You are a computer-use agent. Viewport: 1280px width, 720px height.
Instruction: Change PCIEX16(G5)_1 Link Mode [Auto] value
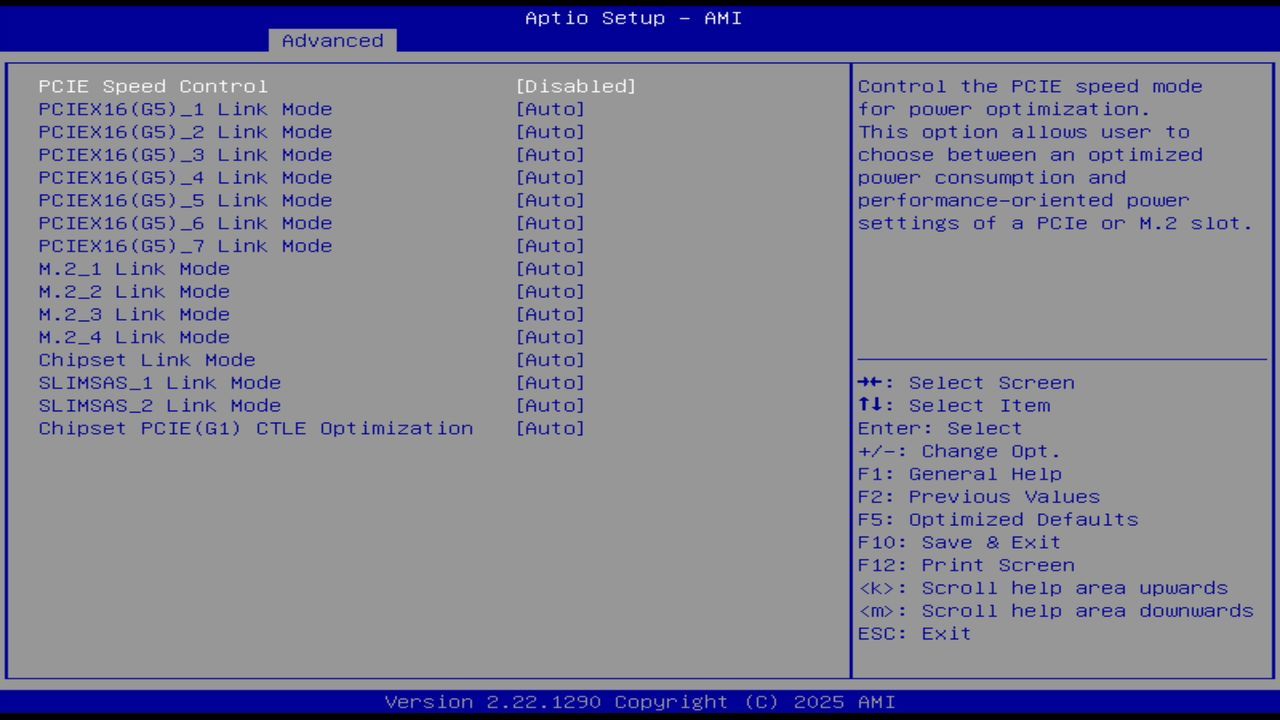(549, 109)
